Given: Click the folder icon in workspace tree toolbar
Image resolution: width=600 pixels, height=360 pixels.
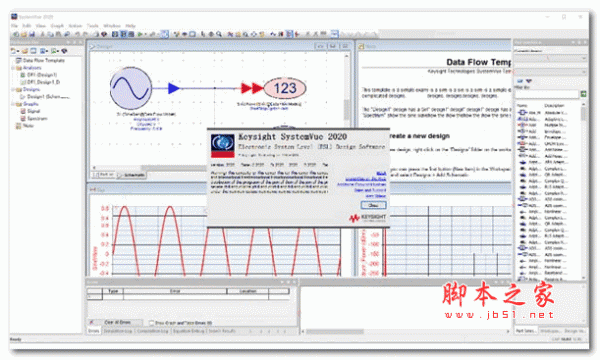Looking at the screenshot, I should pyautogui.click(x=24, y=50).
